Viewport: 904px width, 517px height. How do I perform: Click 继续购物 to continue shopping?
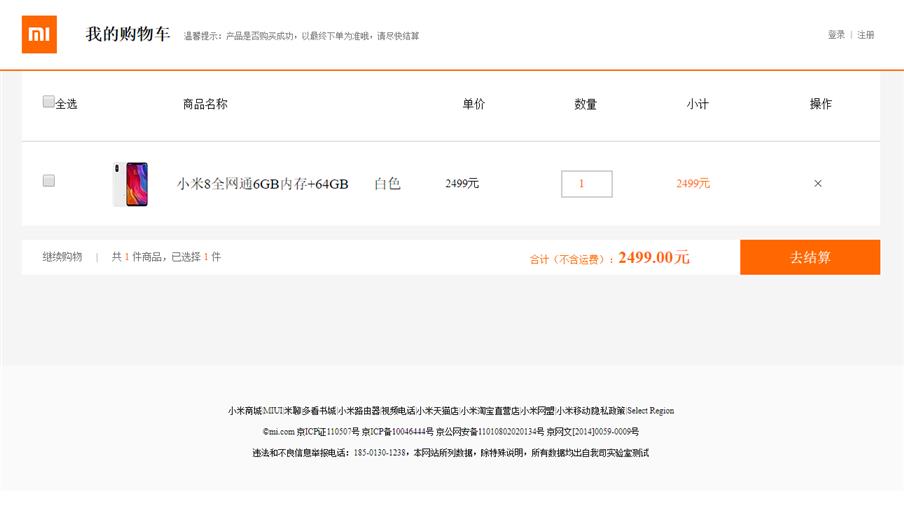tap(62, 256)
